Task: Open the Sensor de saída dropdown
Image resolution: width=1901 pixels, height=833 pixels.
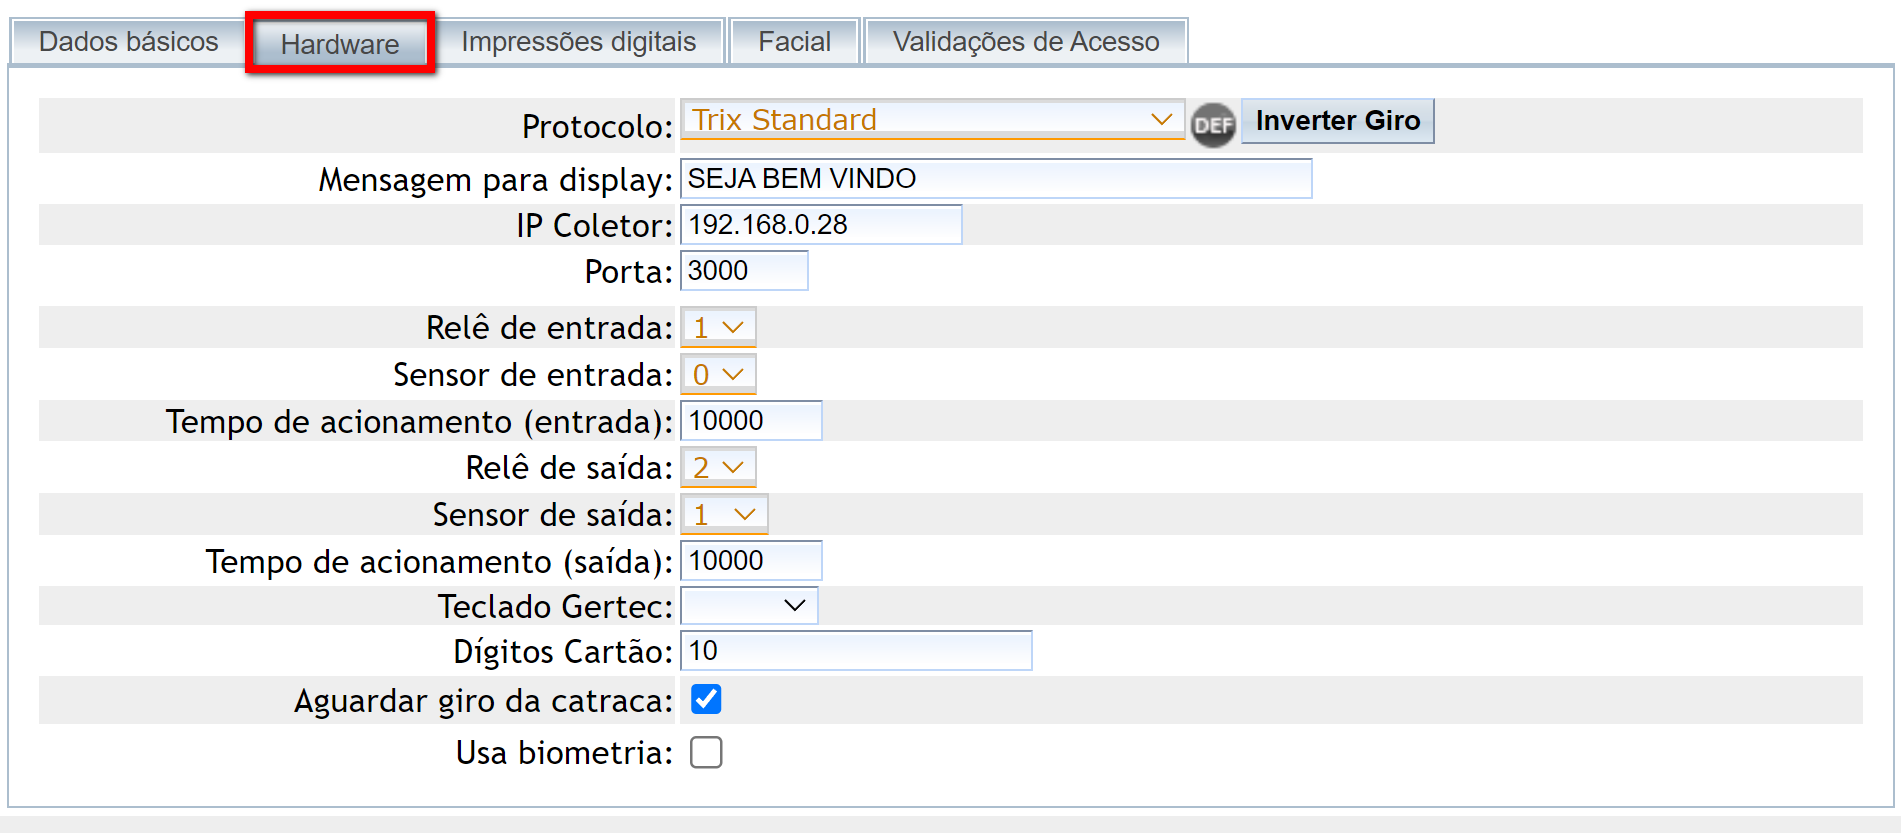Action: coord(724,515)
